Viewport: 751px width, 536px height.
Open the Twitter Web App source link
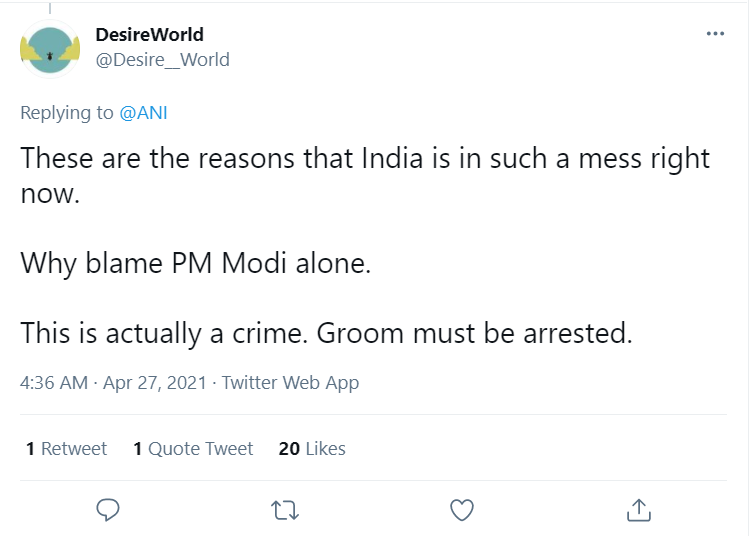coord(290,383)
